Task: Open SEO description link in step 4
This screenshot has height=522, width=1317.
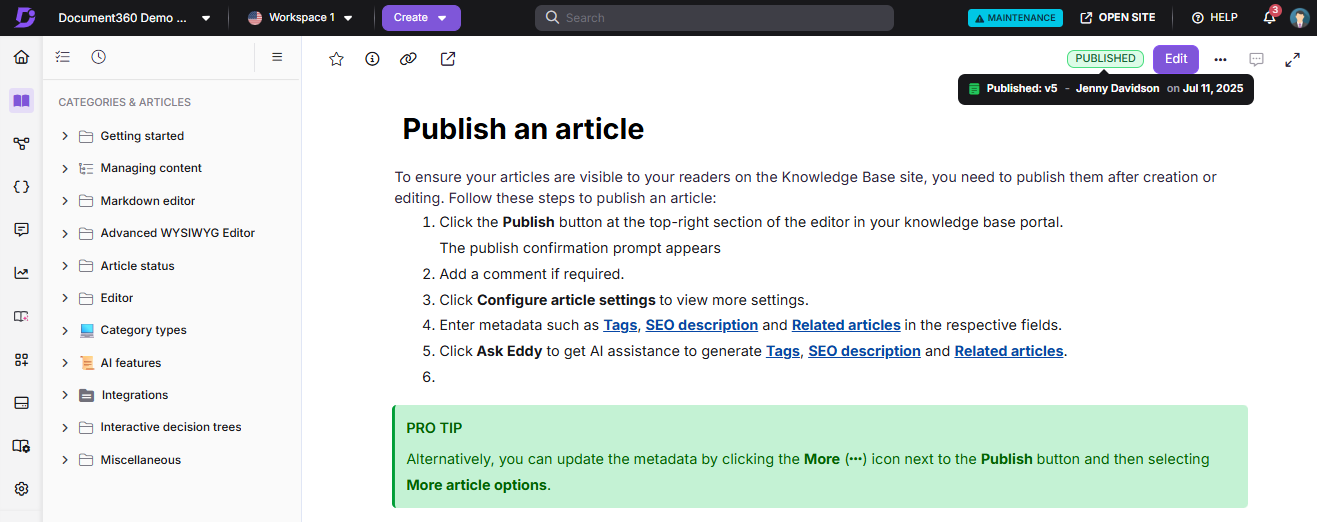Action: [x=701, y=325]
